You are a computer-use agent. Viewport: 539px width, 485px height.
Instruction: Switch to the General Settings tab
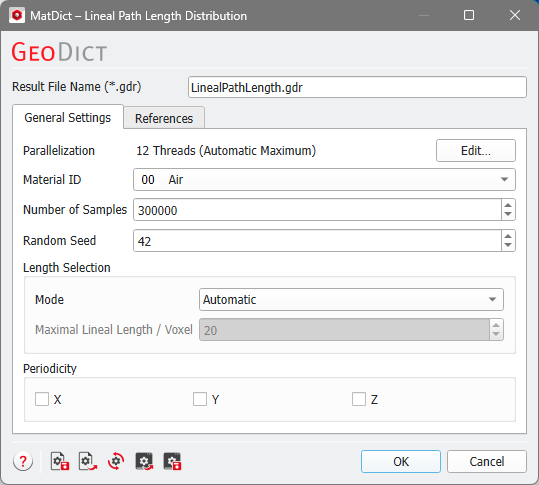pyautogui.click(x=68, y=117)
